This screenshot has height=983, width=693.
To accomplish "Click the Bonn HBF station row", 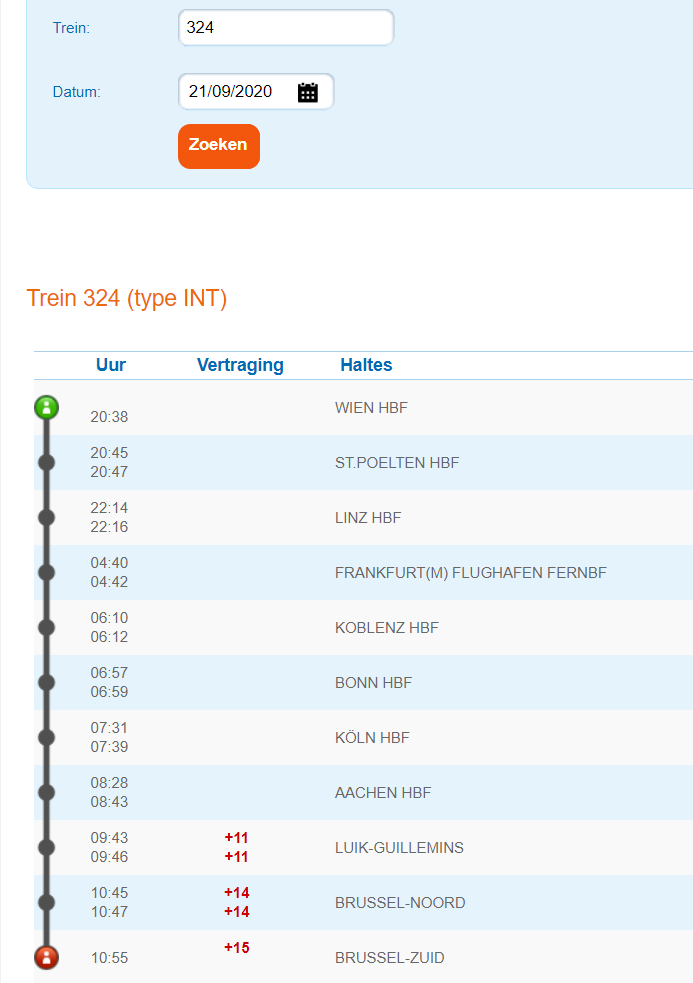I will pyautogui.click(x=374, y=683).
